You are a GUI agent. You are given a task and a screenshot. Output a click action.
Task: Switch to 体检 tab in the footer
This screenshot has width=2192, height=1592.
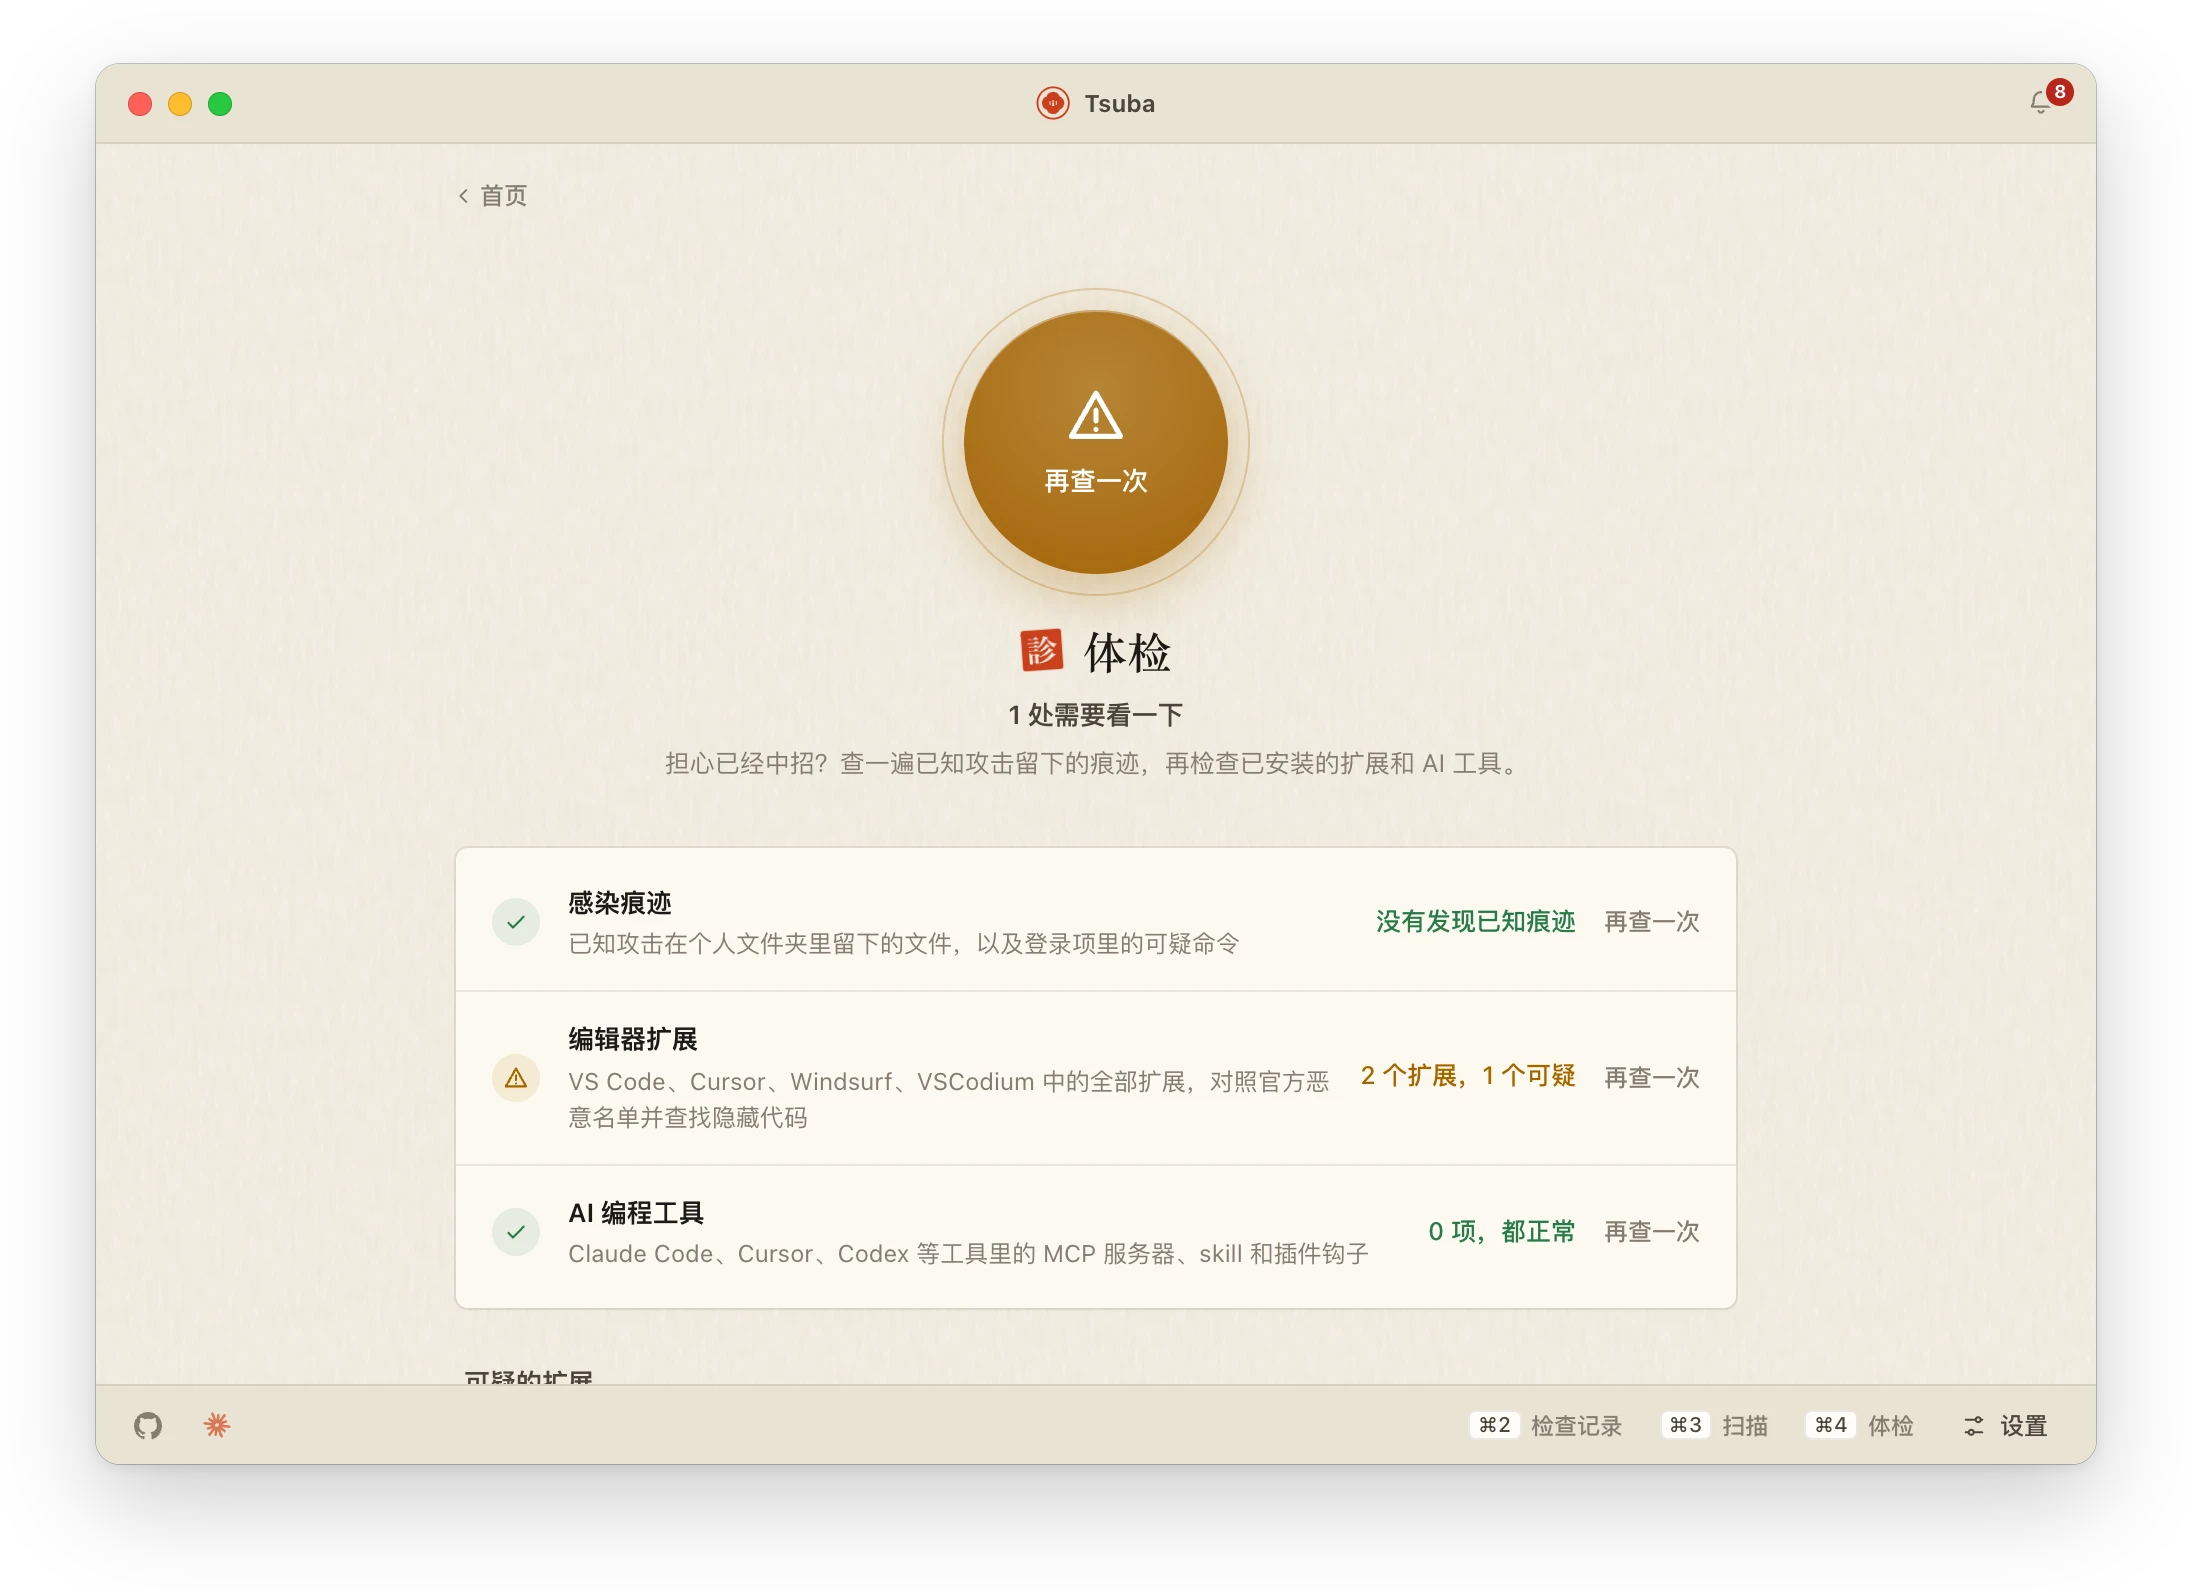click(x=1860, y=1425)
